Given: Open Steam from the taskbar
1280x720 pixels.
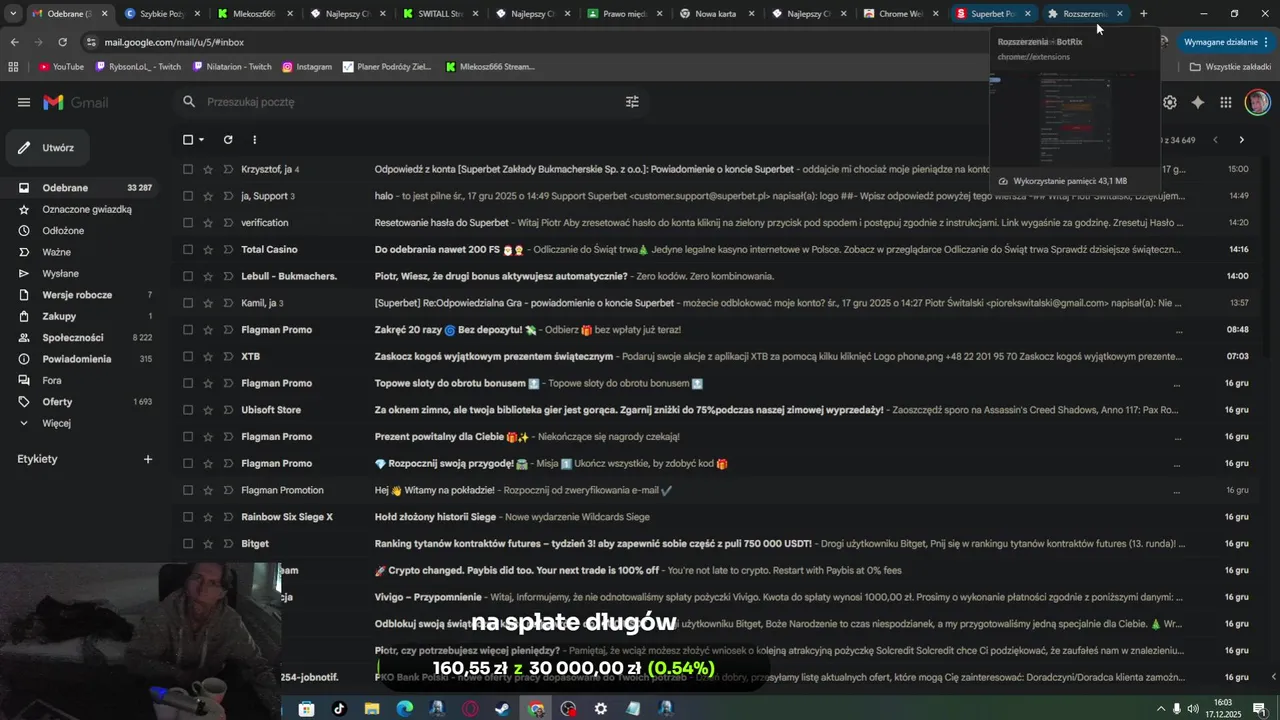Looking at the screenshot, I should coord(502,709).
